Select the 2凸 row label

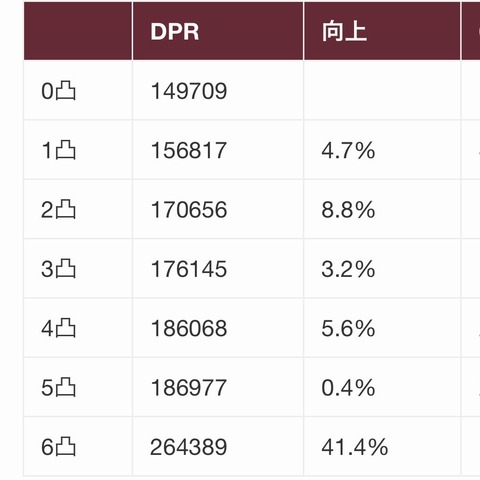click(x=58, y=210)
